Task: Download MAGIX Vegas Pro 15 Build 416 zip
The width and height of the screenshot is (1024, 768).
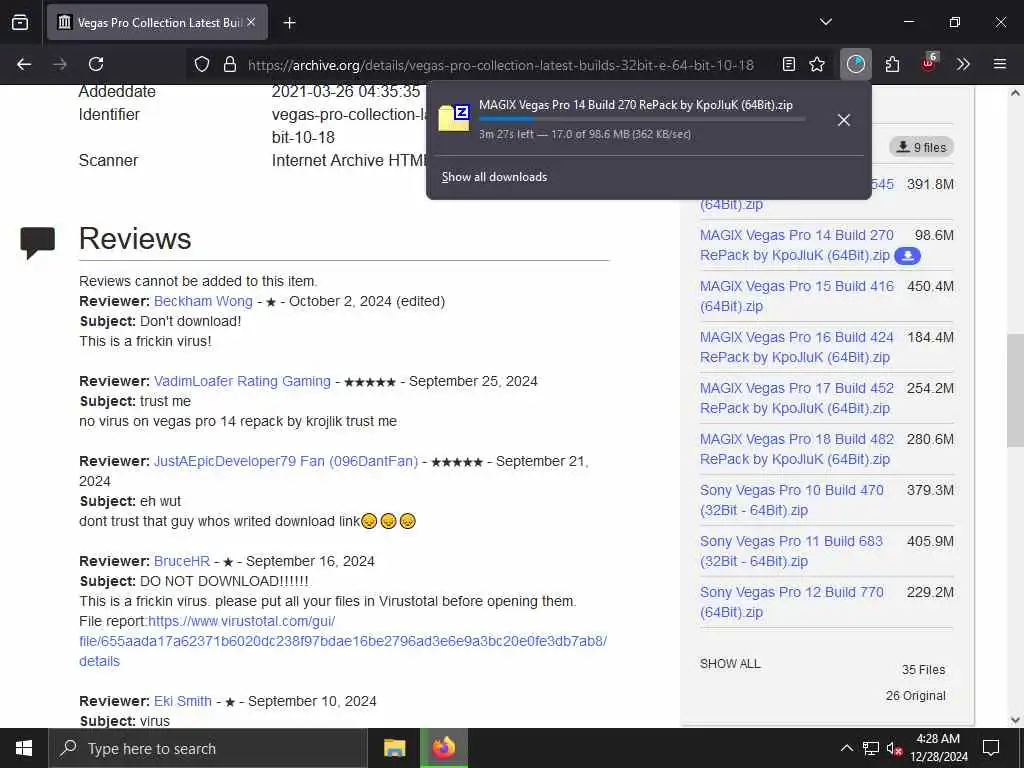Action: tap(797, 296)
